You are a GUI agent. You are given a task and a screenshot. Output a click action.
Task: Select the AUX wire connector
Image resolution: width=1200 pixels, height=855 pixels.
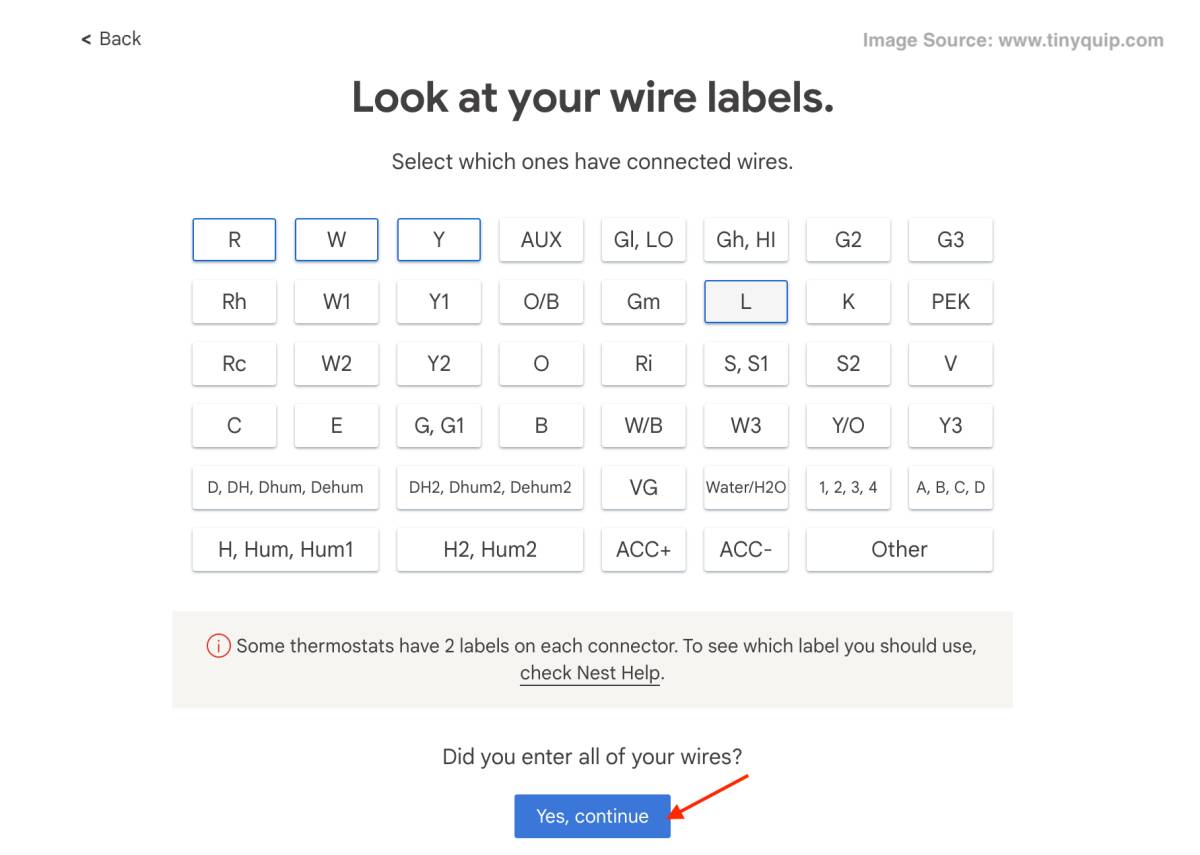click(x=540, y=239)
